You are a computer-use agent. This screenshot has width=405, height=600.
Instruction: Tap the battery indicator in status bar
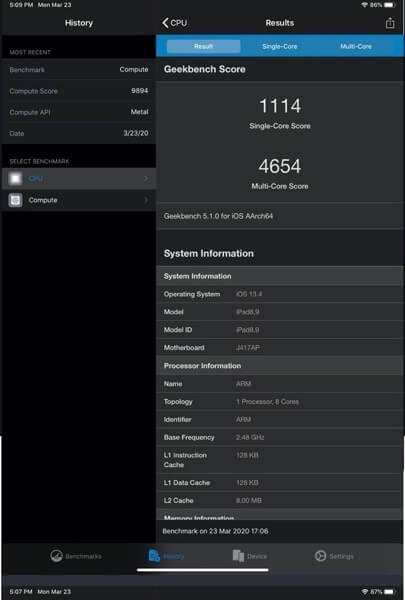389,5
